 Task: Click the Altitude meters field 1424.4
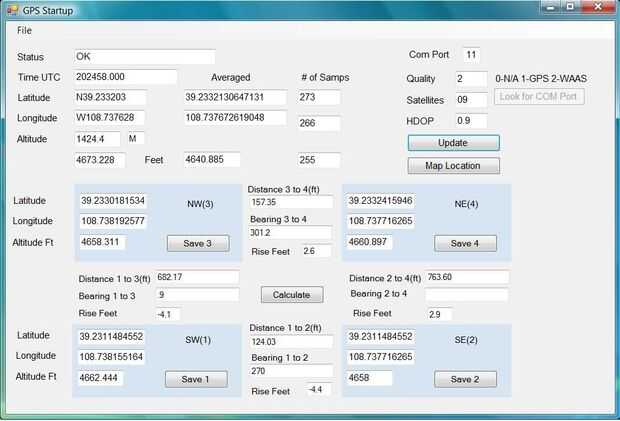[97, 139]
